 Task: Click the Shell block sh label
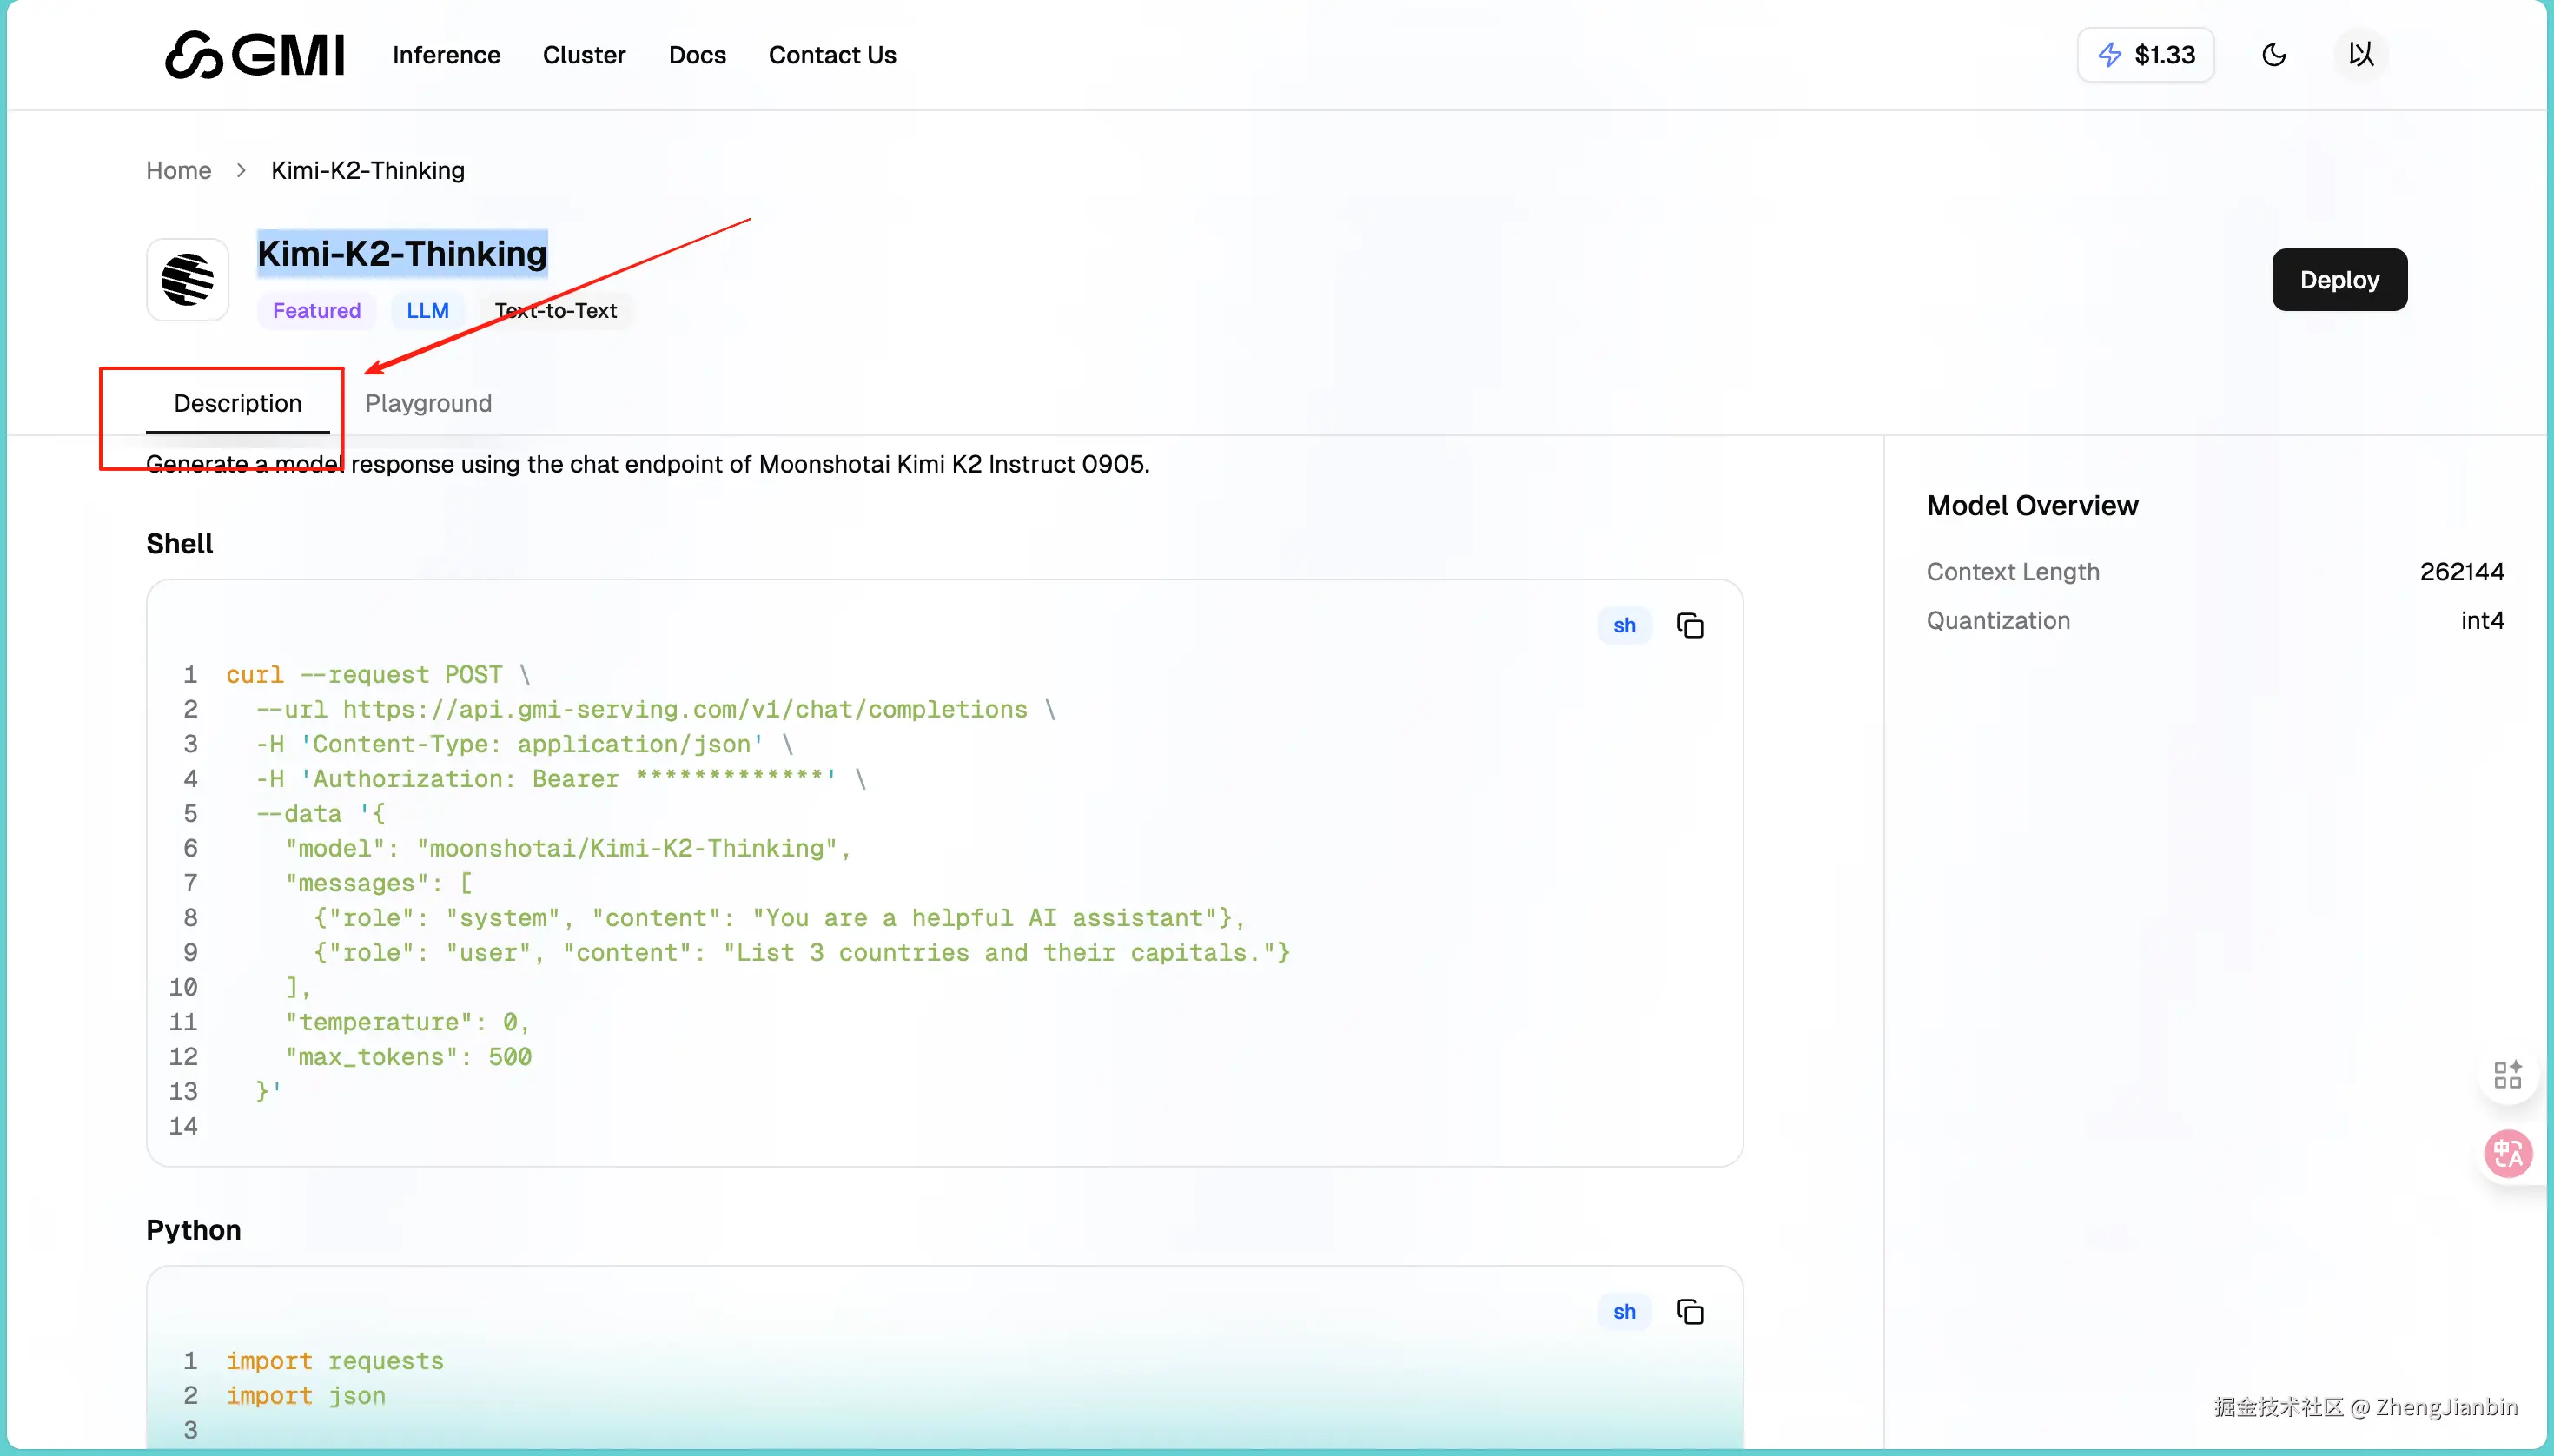(1623, 626)
